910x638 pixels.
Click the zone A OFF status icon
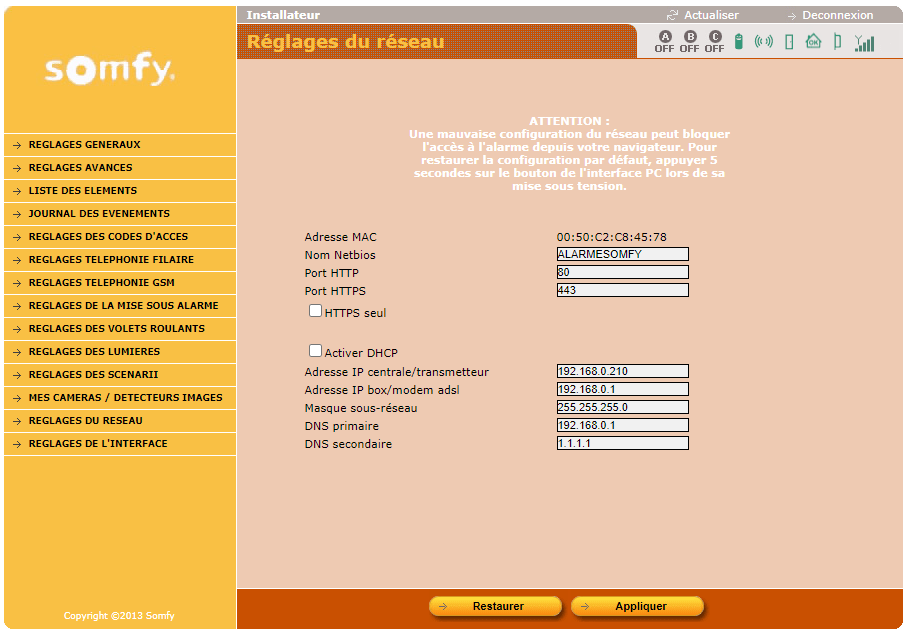click(x=664, y=42)
